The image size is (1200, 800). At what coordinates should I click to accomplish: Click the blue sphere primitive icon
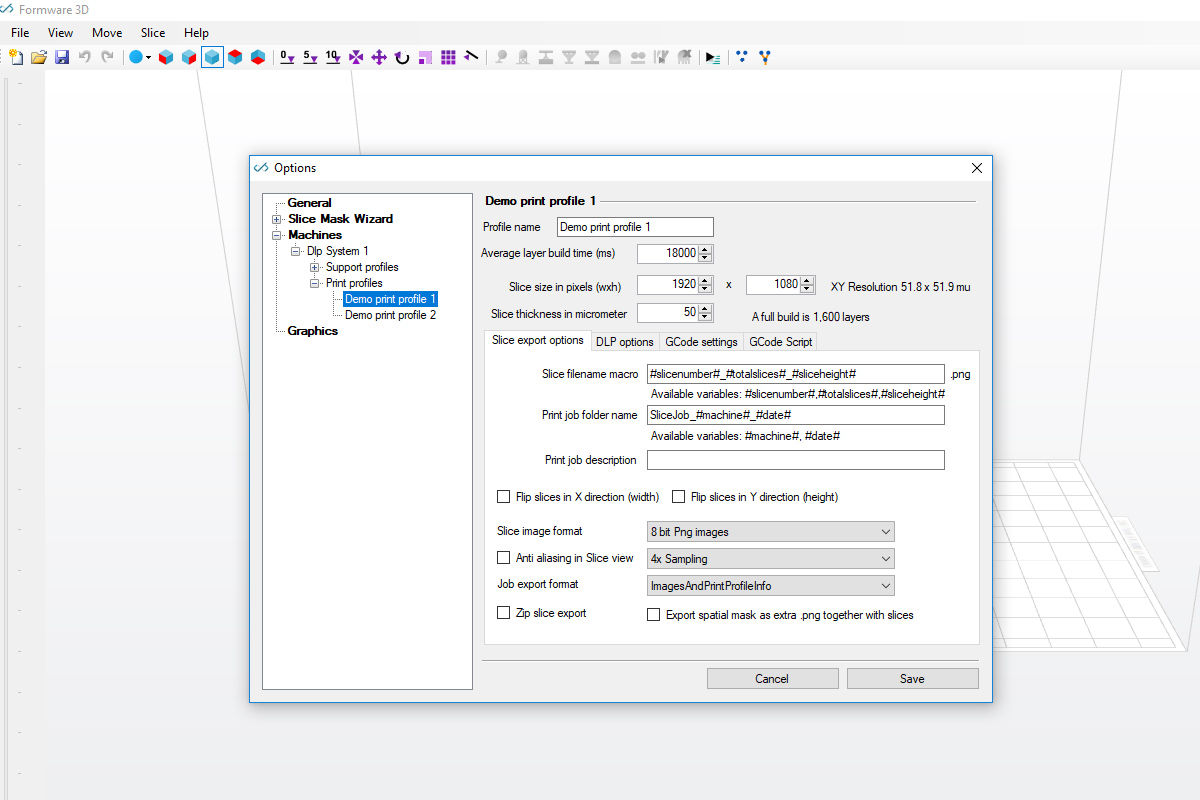coord(136,57)
